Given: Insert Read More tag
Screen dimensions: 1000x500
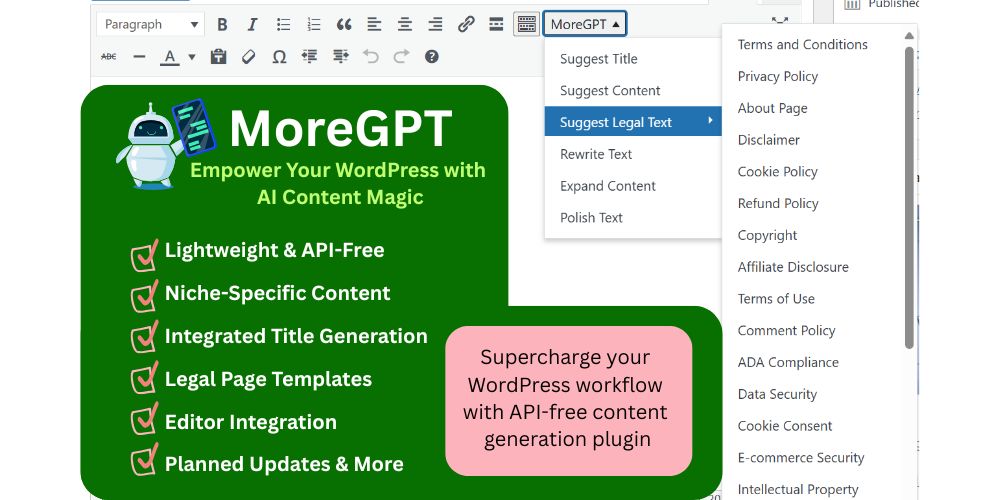Looking at the screenshot, I should tap(496, 24).
